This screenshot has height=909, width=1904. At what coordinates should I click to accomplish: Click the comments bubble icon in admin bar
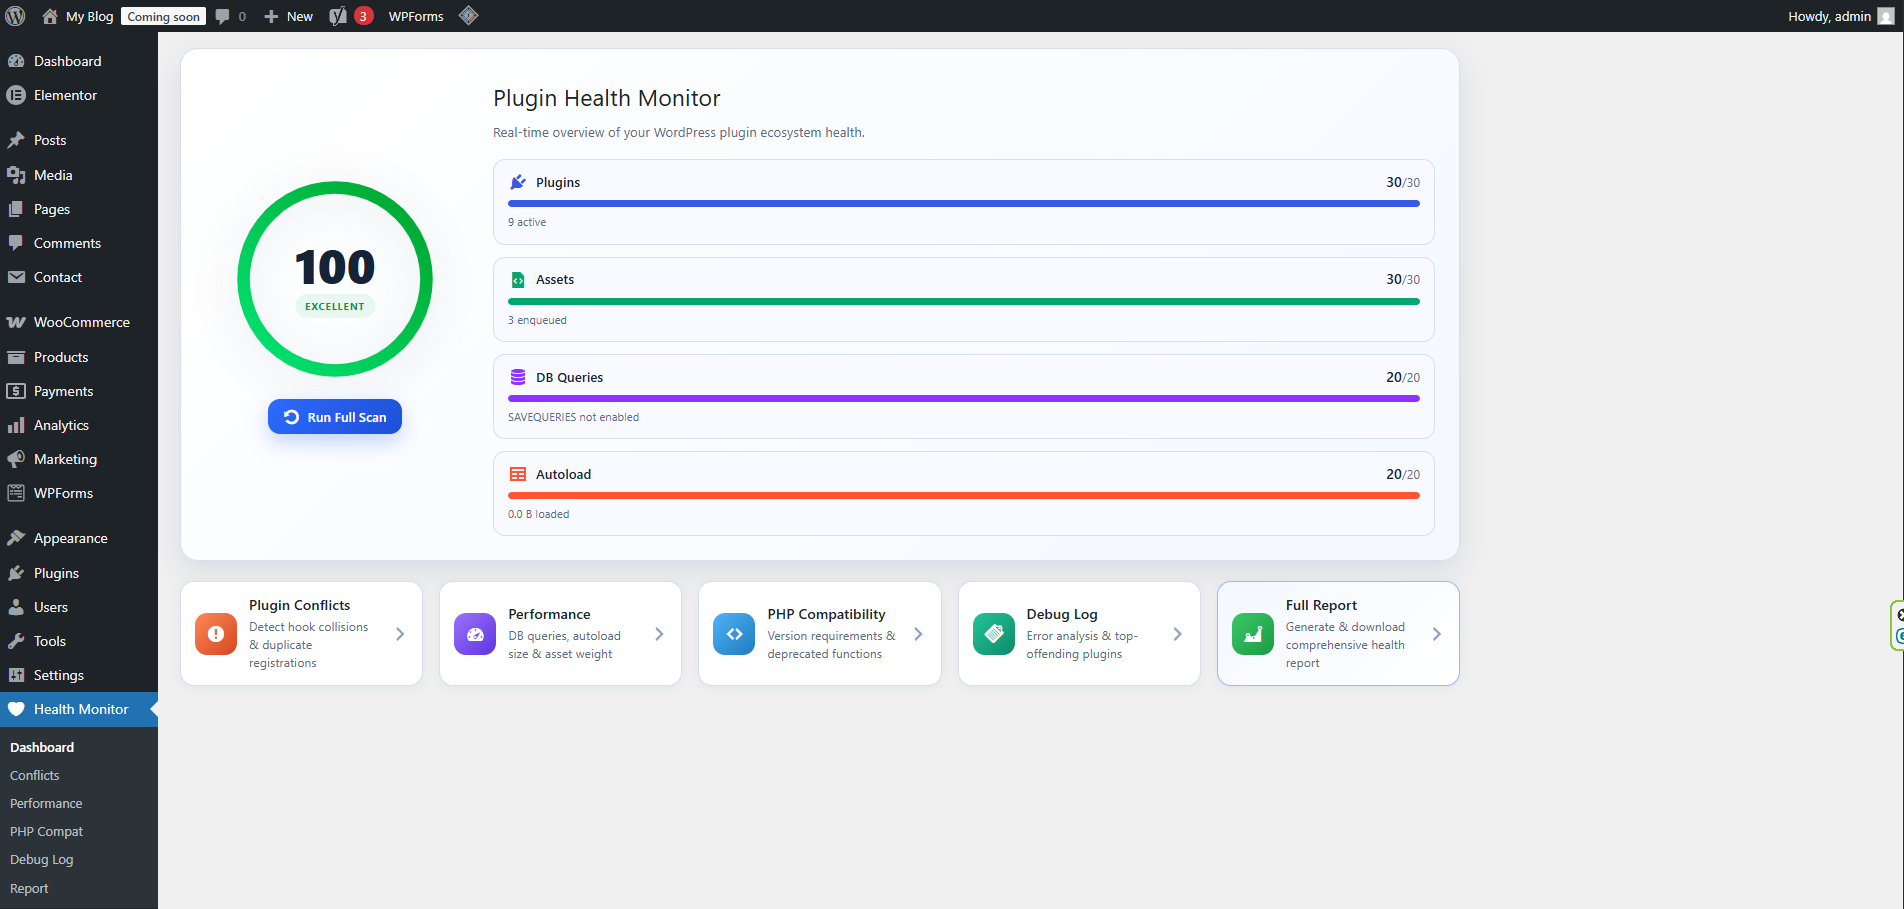point(223,16)
